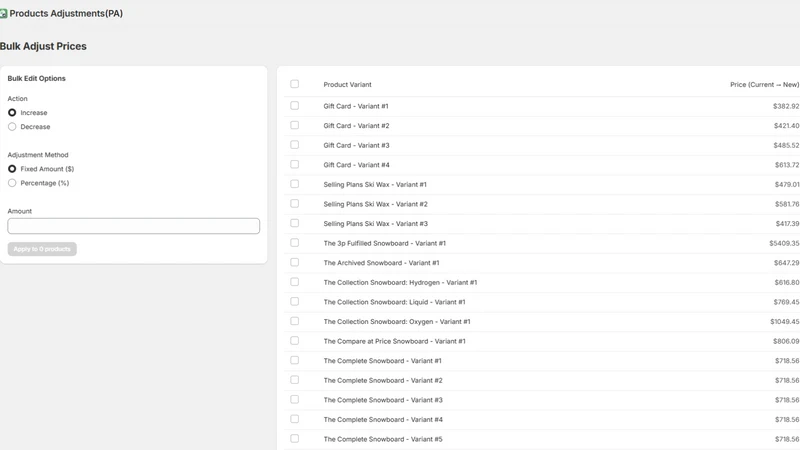Click Gift Card - Variant #4 name
Viewport: 800px width, 450px height.
click(356, 165)
